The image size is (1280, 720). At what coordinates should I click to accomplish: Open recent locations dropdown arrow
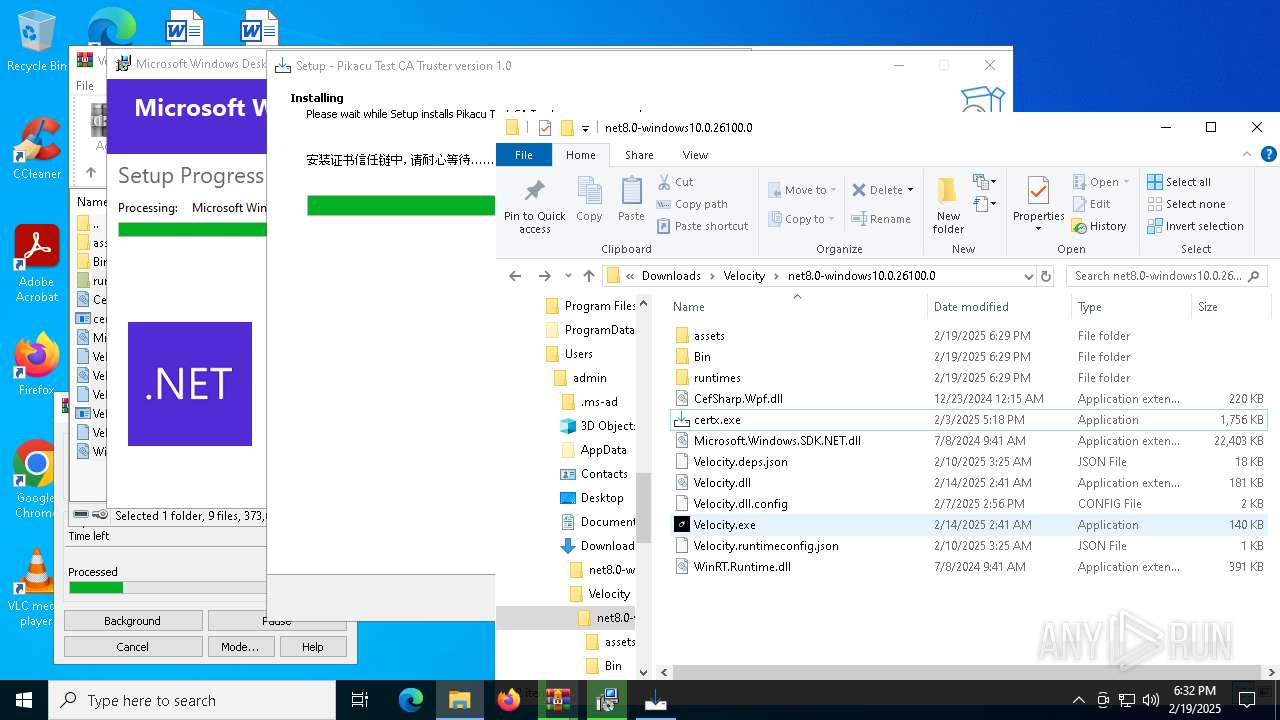point(568,277)
